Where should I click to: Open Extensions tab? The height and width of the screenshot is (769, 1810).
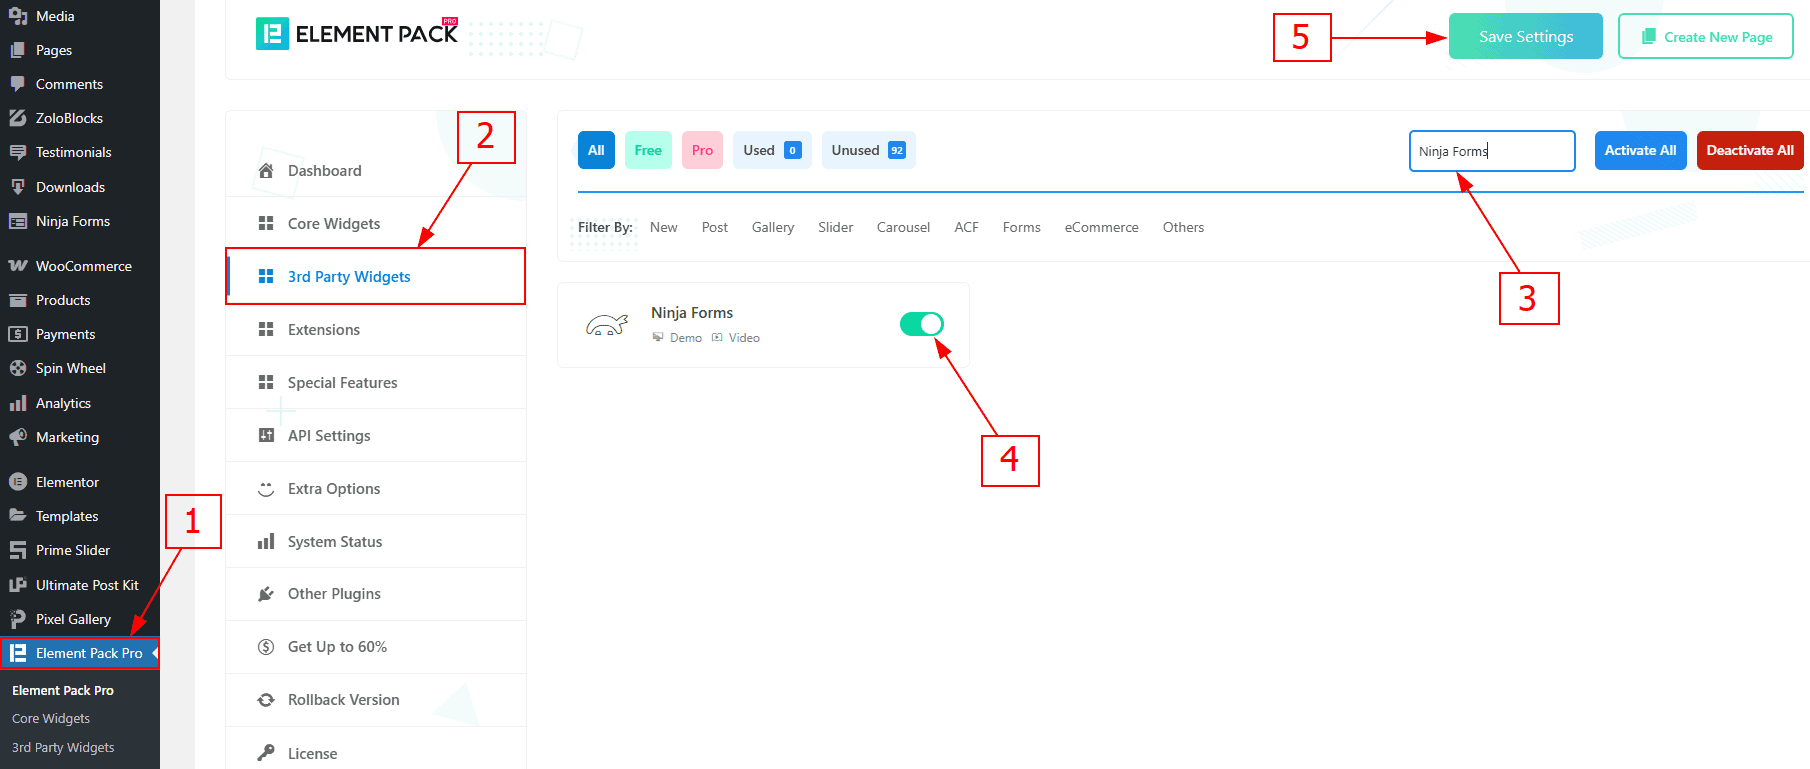[x=376, y=330]
